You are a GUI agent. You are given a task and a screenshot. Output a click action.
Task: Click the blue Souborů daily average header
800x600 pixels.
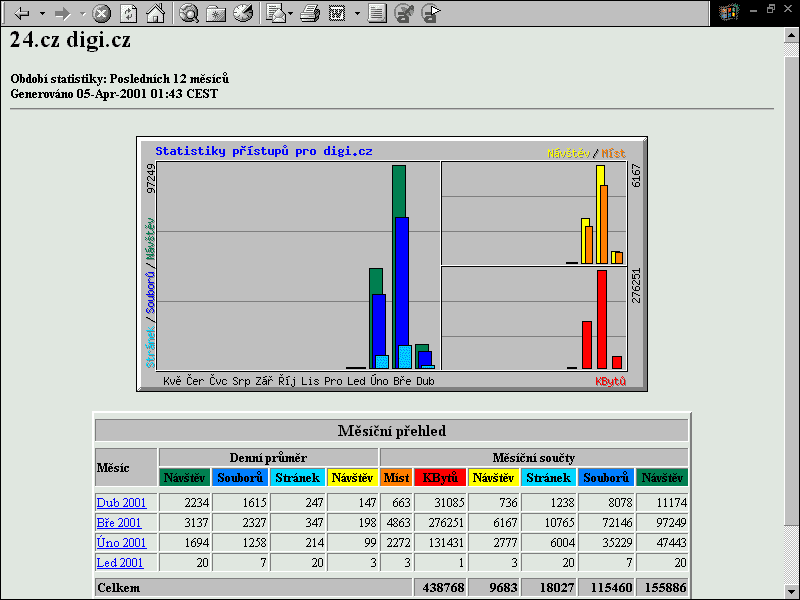[240, 478]
